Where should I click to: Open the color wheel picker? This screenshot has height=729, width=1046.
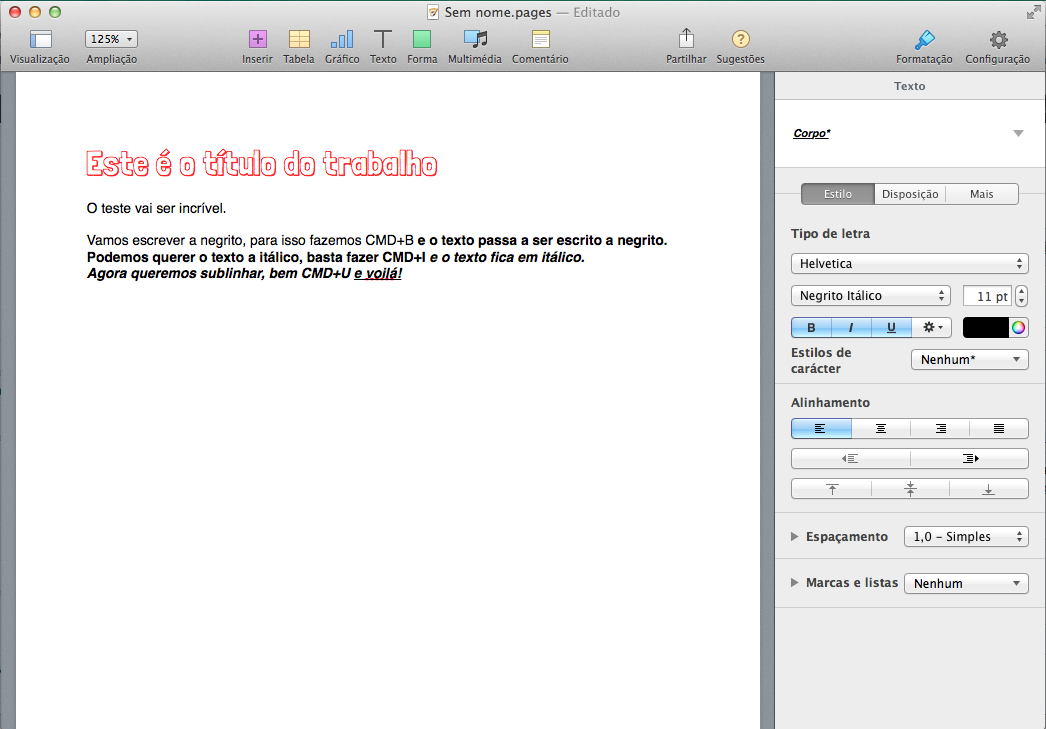pyautogui.click(x=1019, y=327)
